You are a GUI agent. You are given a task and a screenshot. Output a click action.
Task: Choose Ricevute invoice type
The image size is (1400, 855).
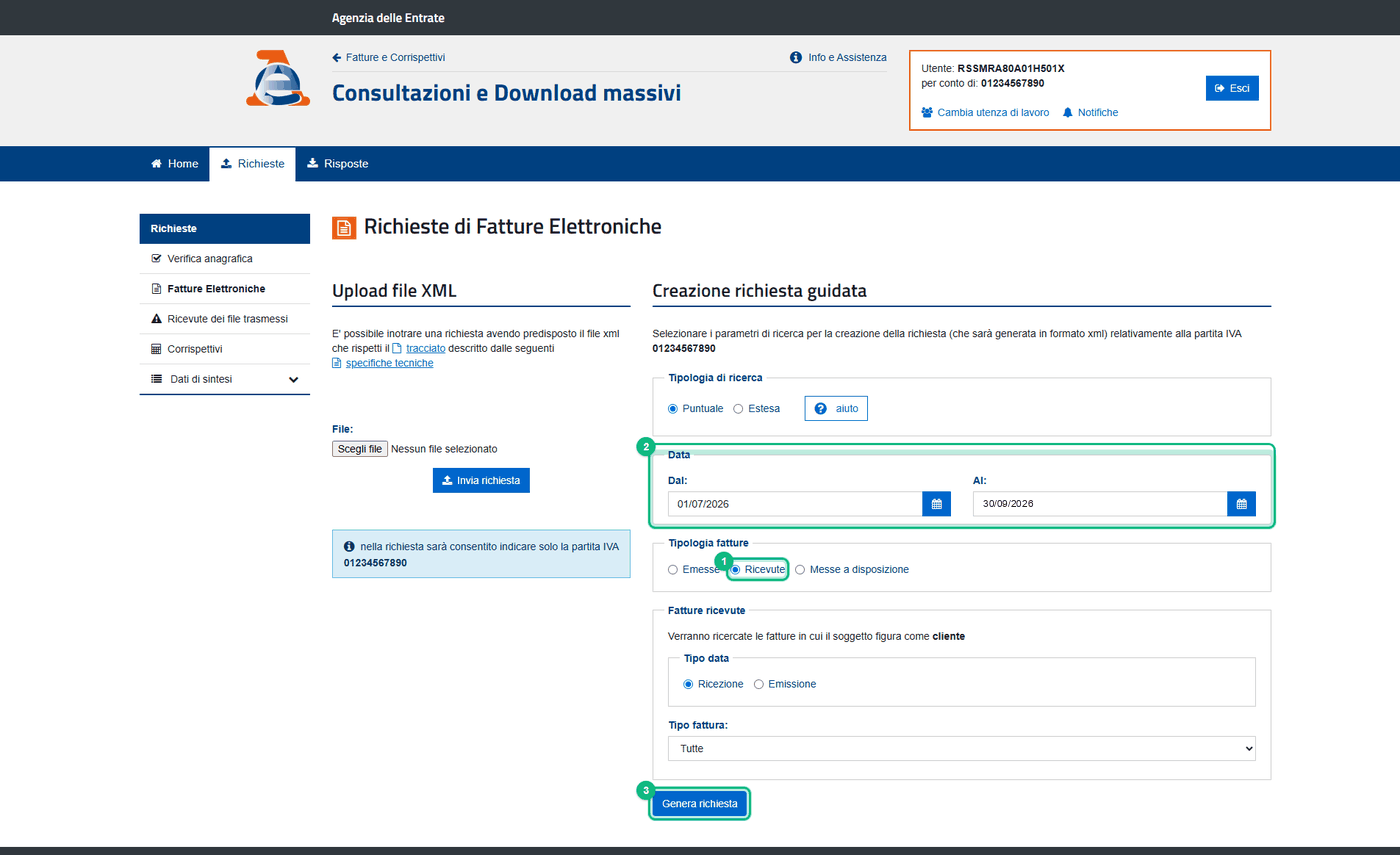pos(736,570)
